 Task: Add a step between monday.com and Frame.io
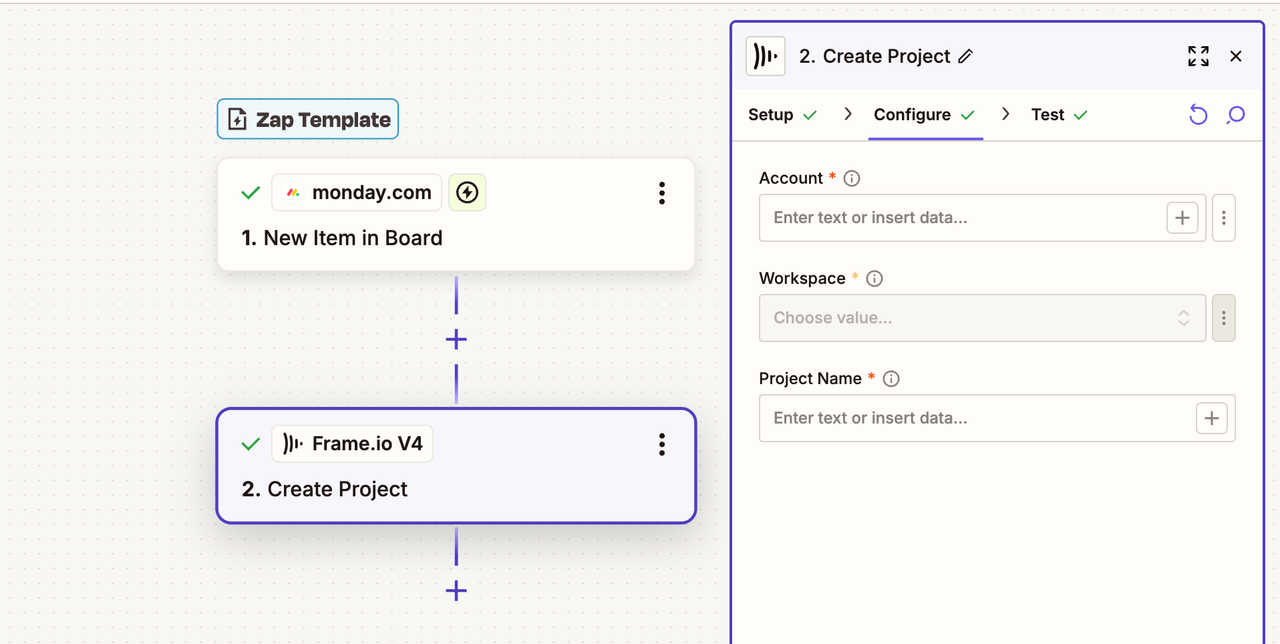pos(456,340)
